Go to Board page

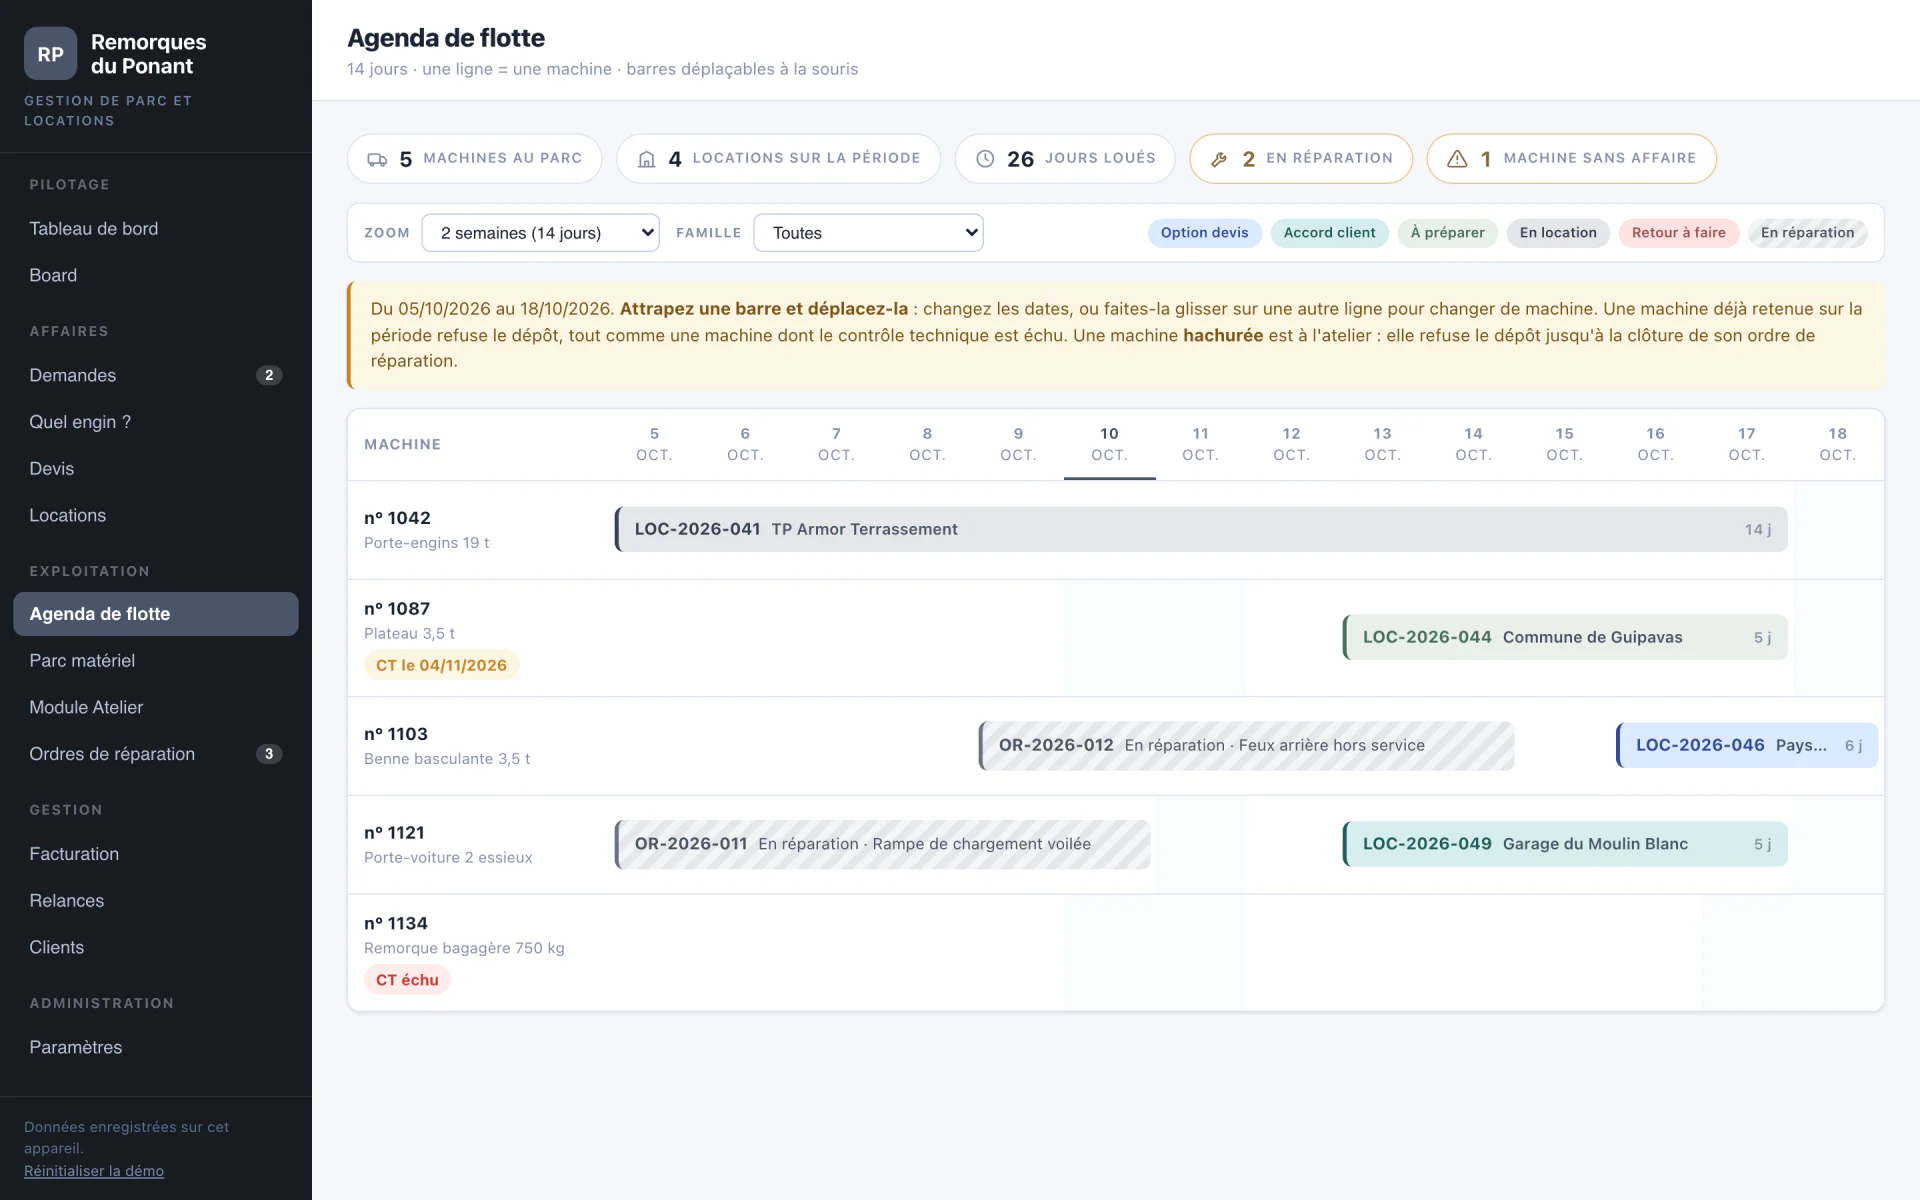156,275
